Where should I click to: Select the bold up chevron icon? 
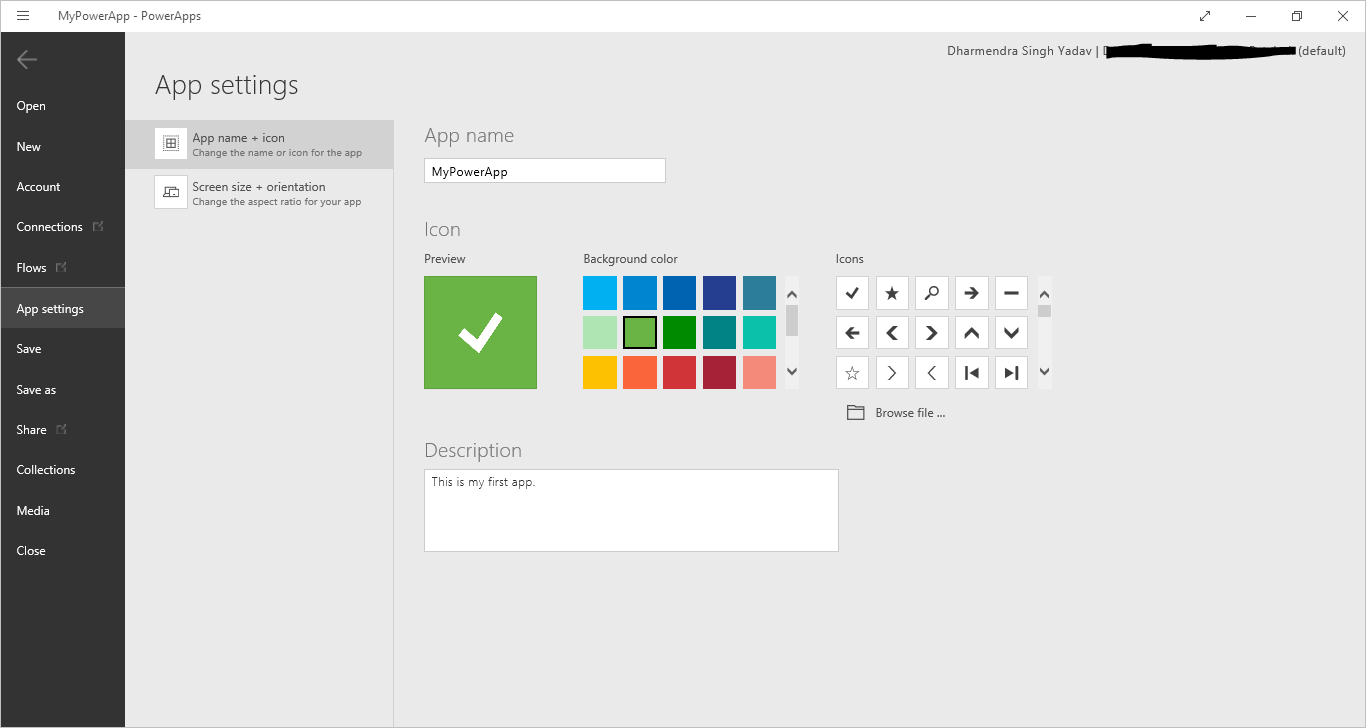pyautogui.click(x=971, y=333)
